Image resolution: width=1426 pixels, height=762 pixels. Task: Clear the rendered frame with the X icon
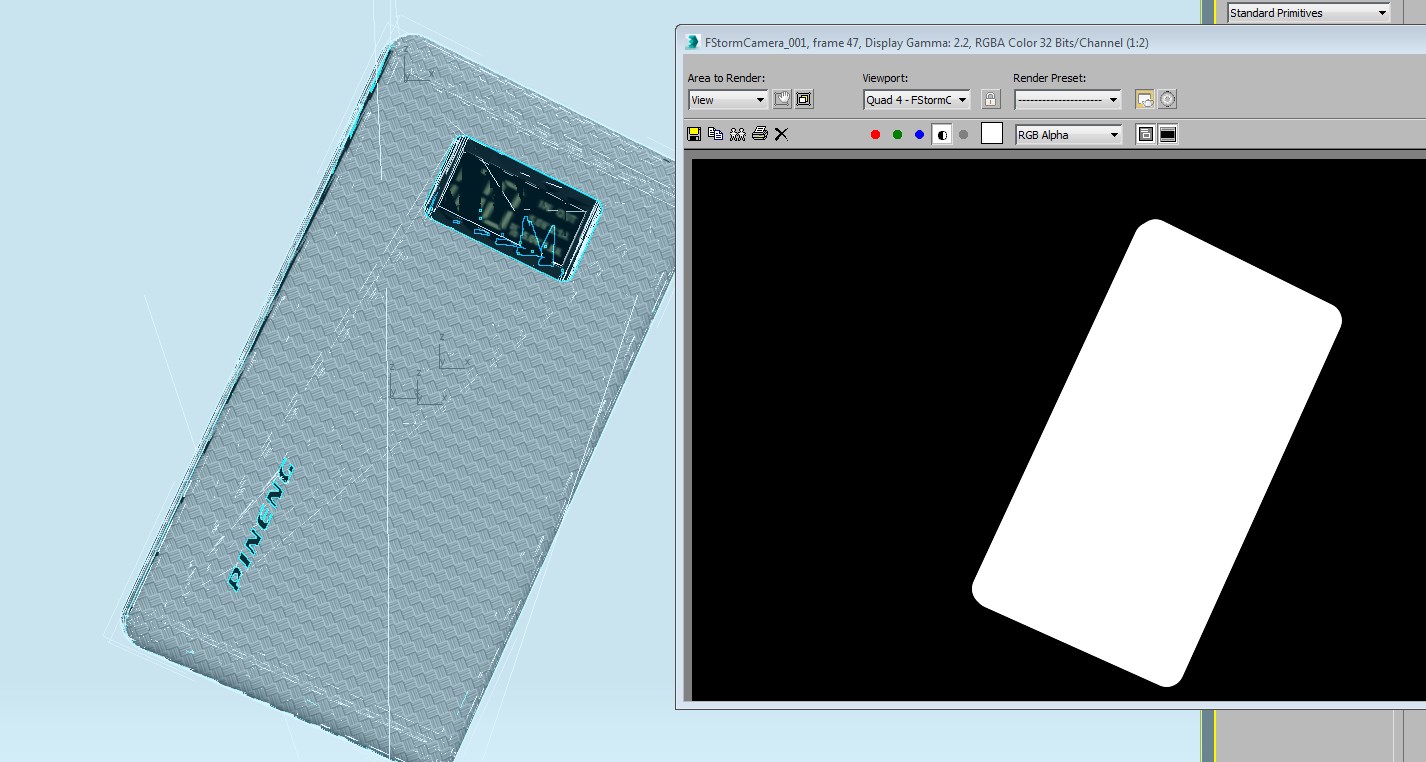click(x=782, y=134)
